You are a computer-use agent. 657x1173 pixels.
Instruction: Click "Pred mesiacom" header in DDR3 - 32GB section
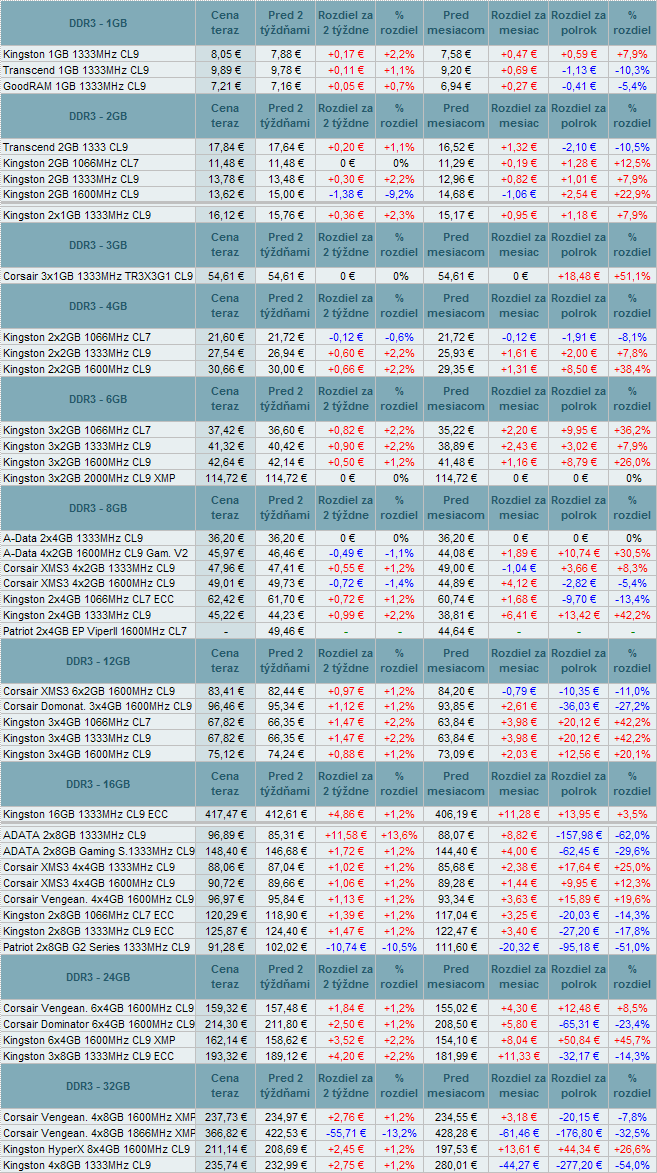pos(456,1086)
